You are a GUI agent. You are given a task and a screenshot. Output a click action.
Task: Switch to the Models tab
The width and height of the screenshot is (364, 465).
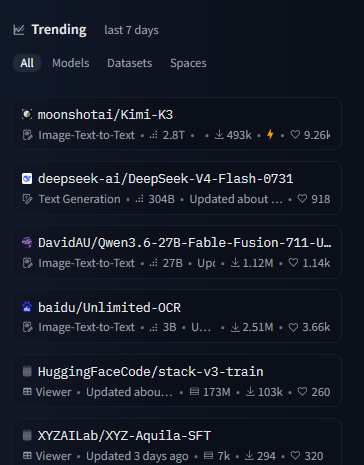71,63
